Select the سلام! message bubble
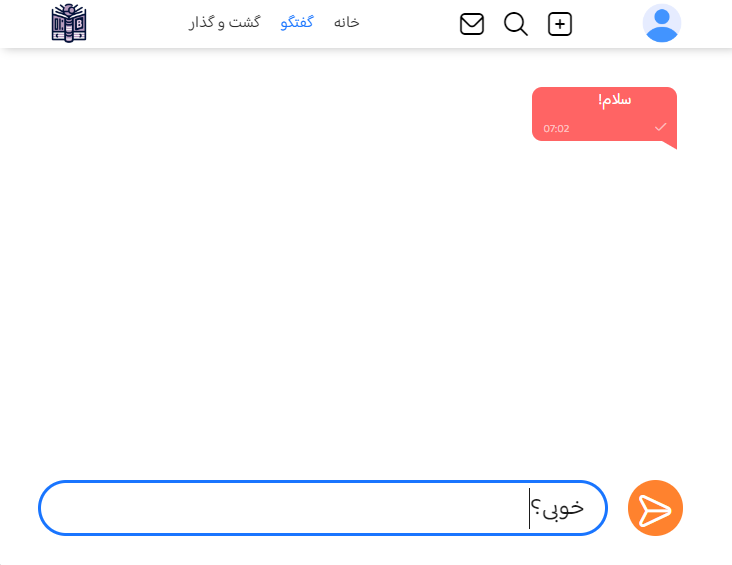Image resolution: width=732 pixels, height=565 pixels. (x=604, y=115)
